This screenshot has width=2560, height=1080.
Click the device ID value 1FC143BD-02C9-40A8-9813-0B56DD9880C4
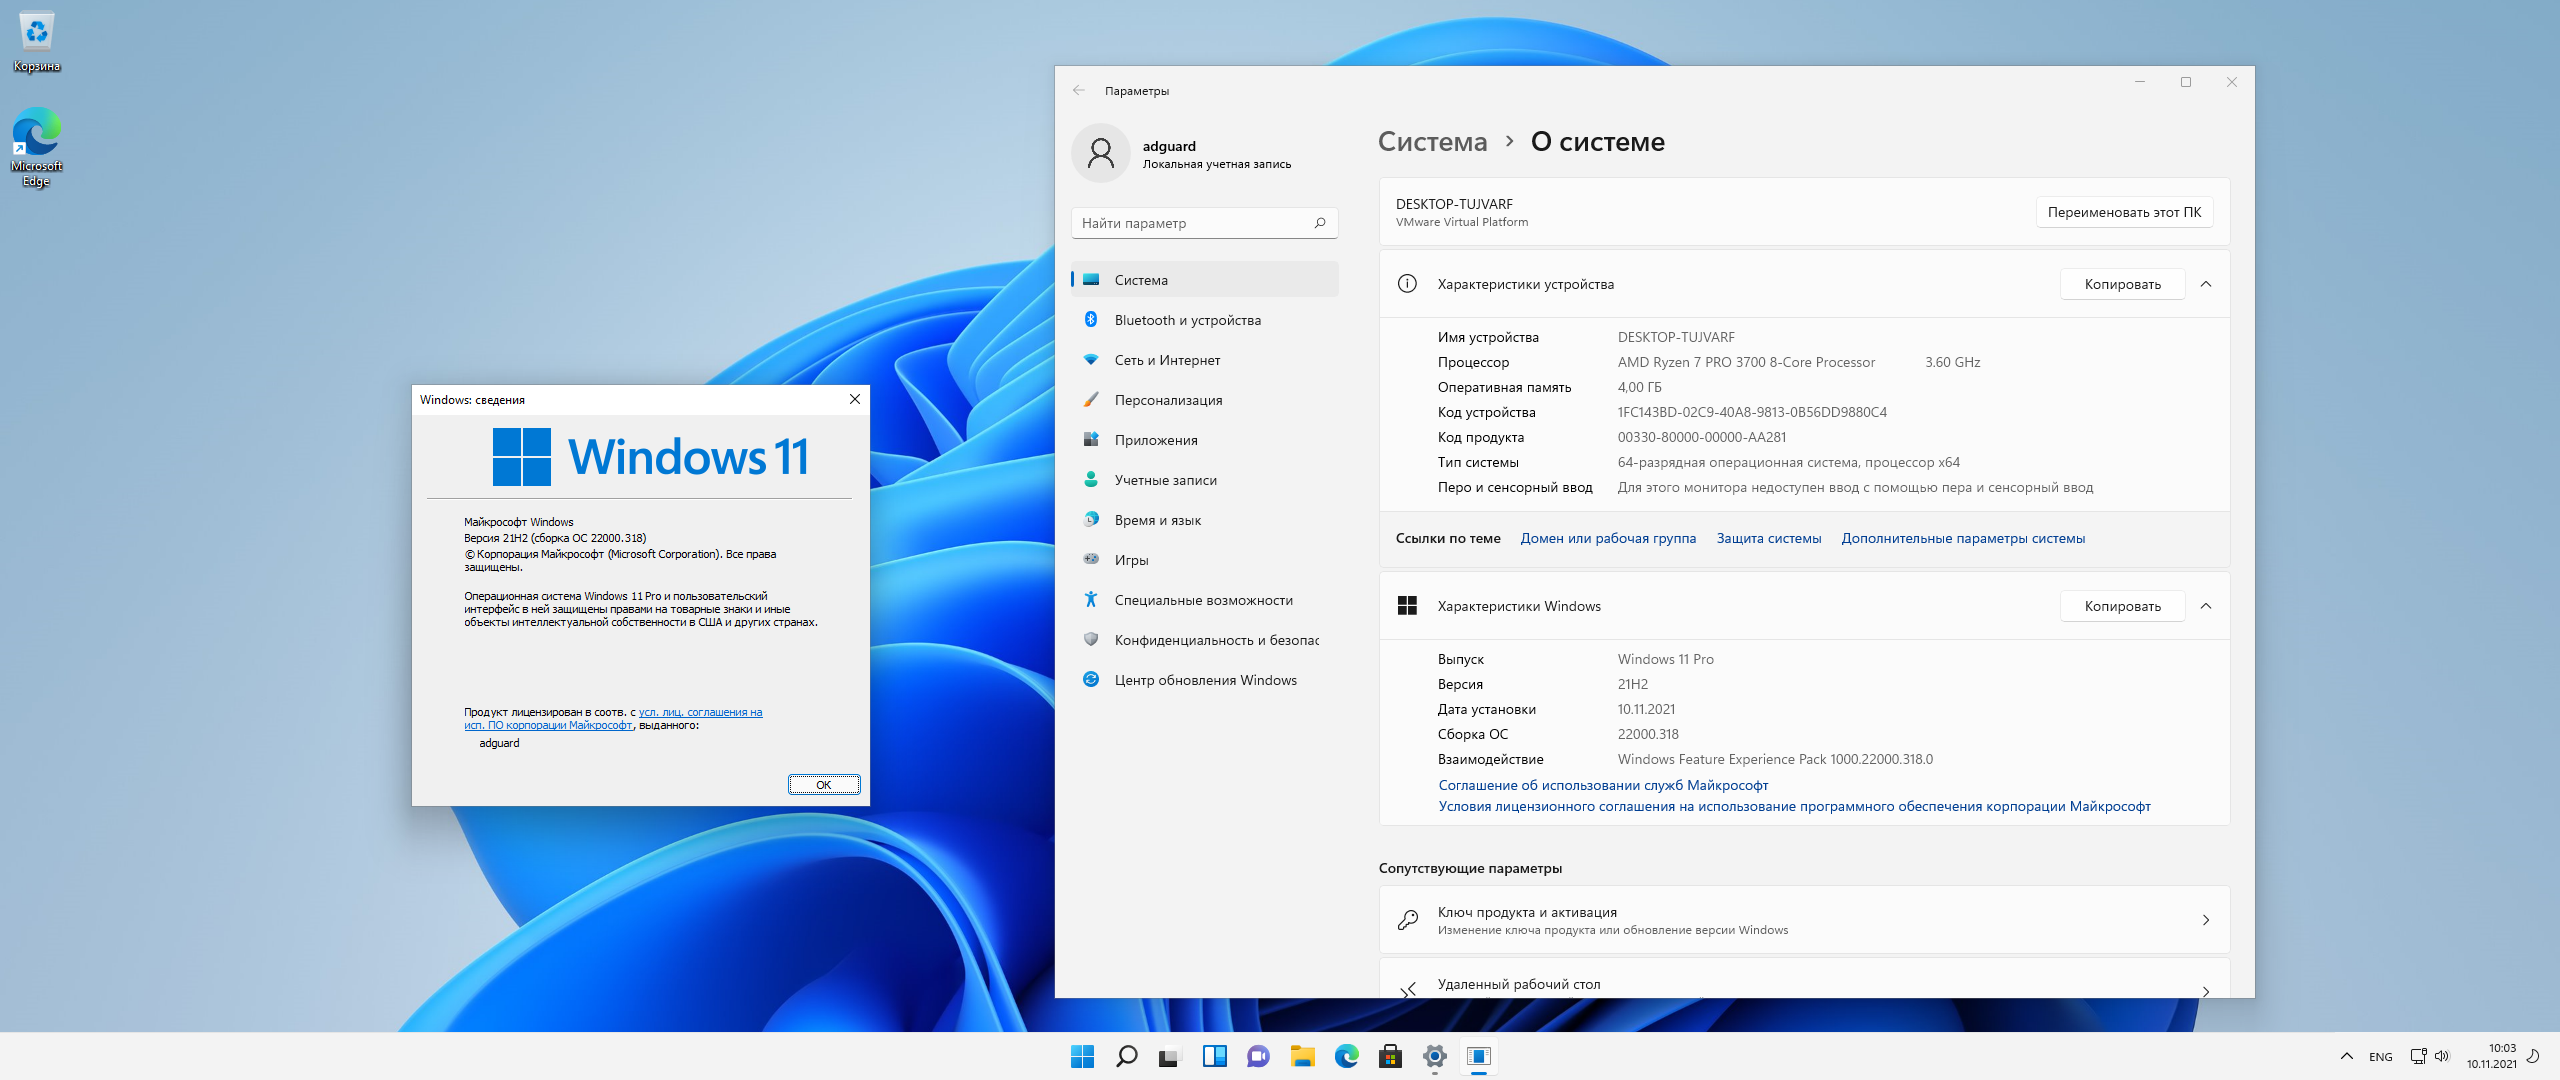(x=1752, y=412)
